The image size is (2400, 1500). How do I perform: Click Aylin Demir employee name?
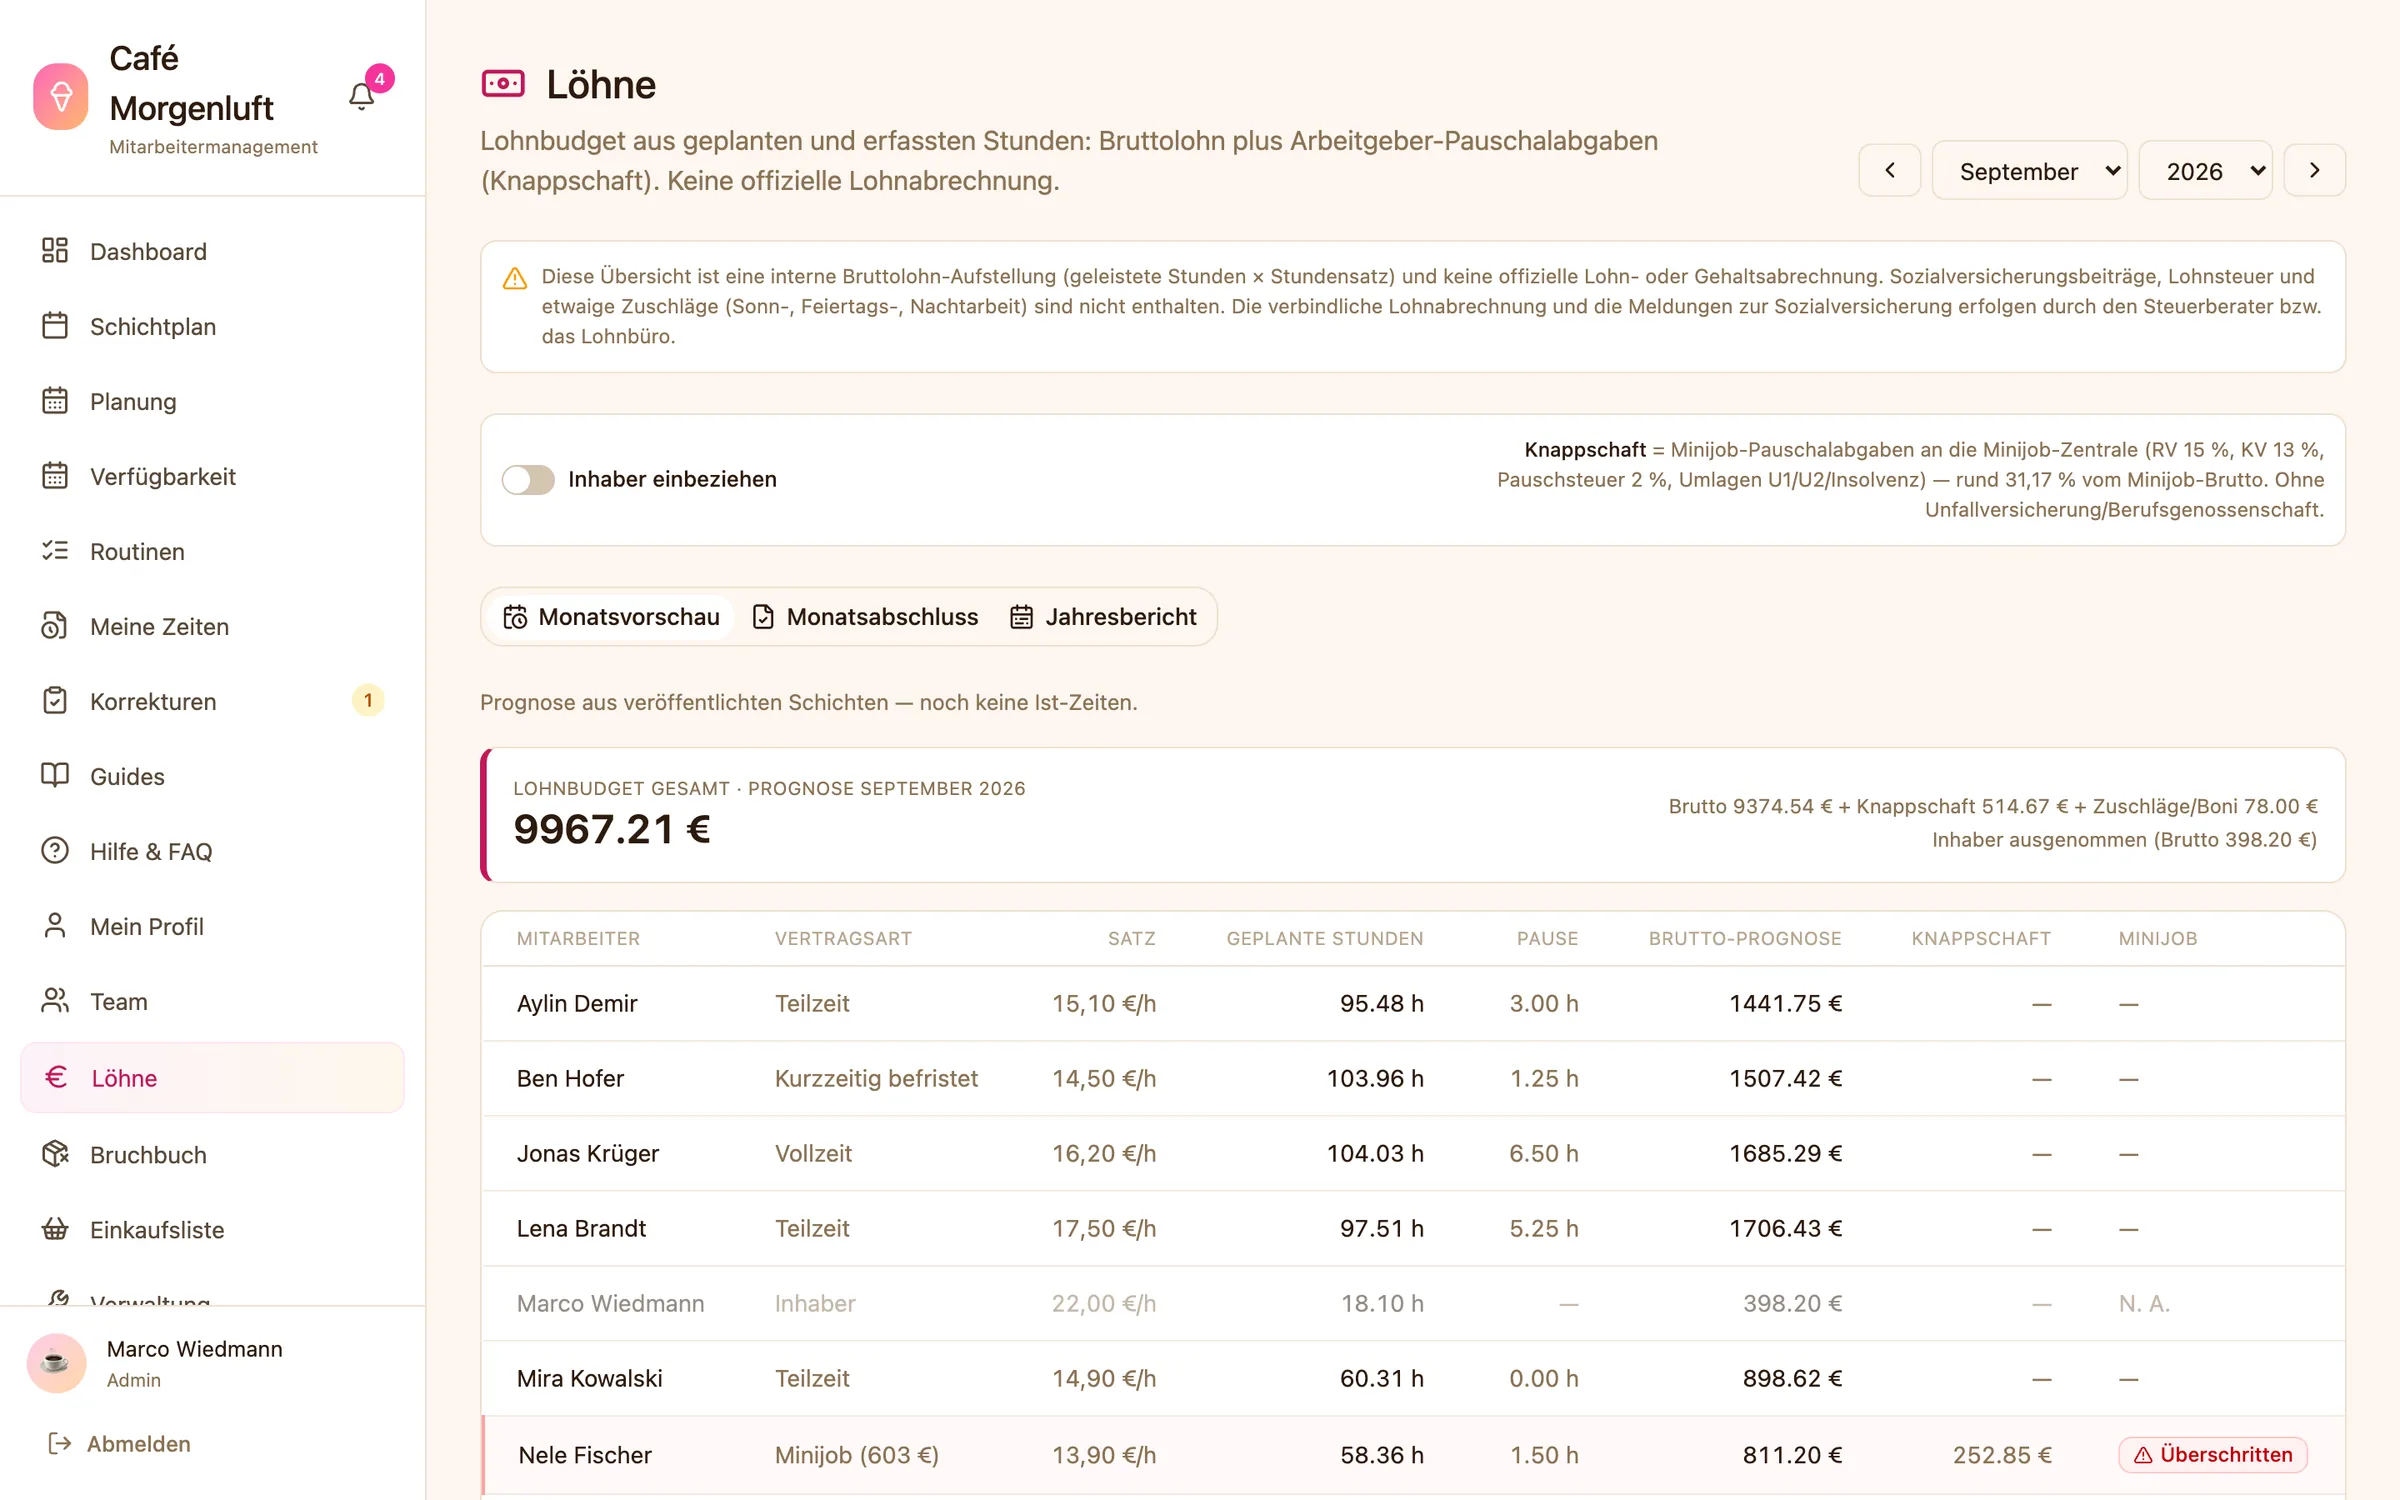(x=577, y=1003)
